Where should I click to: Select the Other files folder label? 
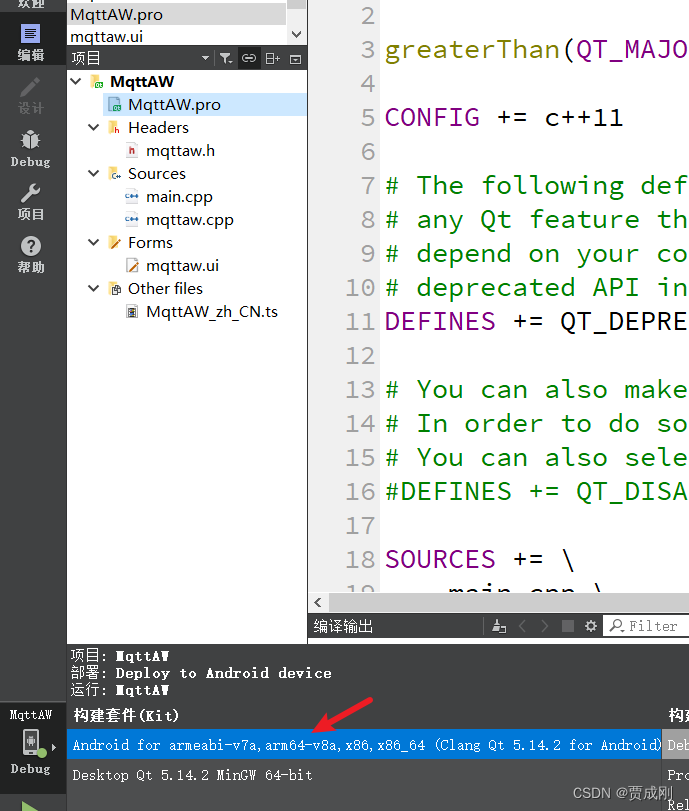click(165, 288)
